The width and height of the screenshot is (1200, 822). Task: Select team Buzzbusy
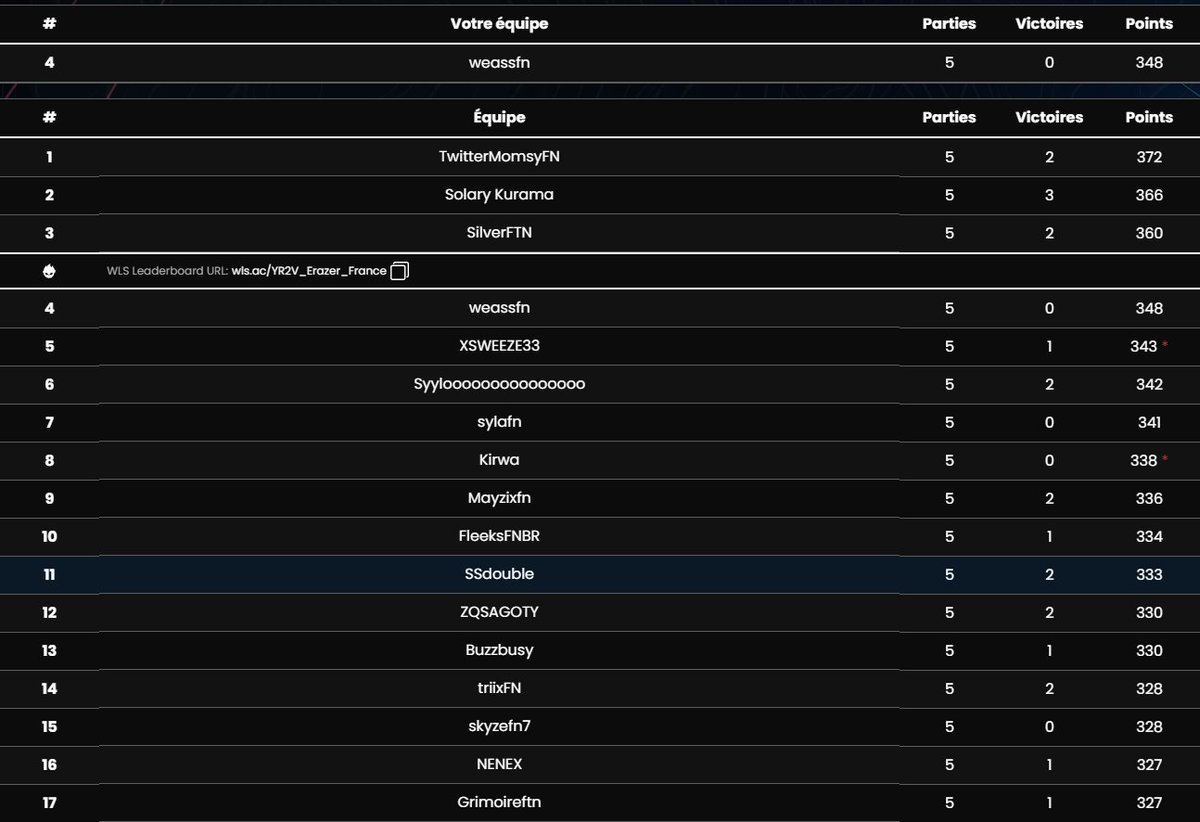pyautogui.click(x=499, y=650)
